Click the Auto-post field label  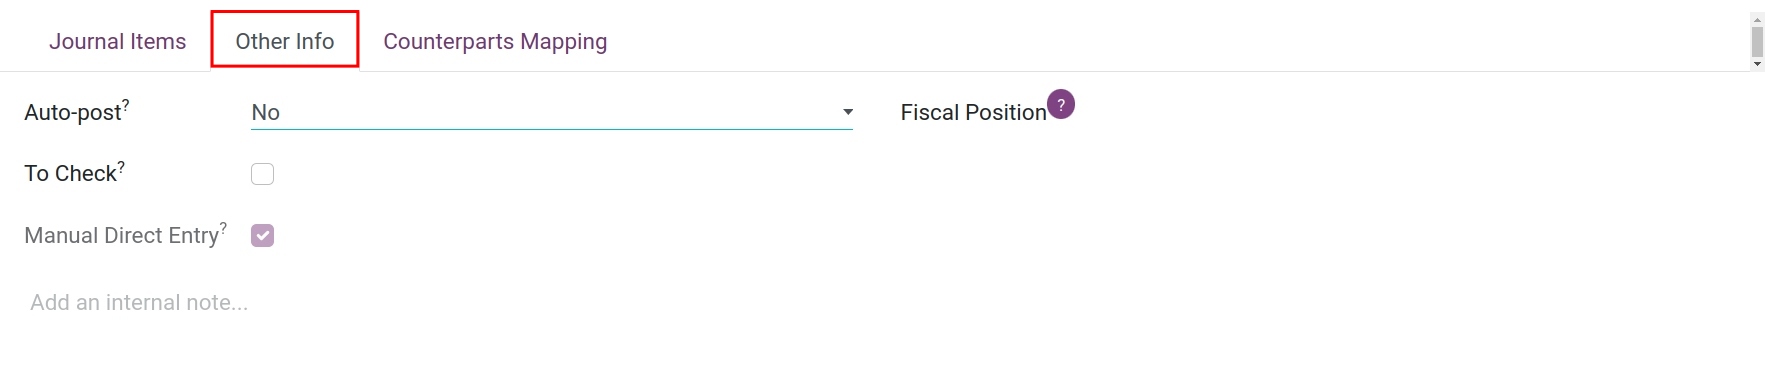click(x=73, y=113)
